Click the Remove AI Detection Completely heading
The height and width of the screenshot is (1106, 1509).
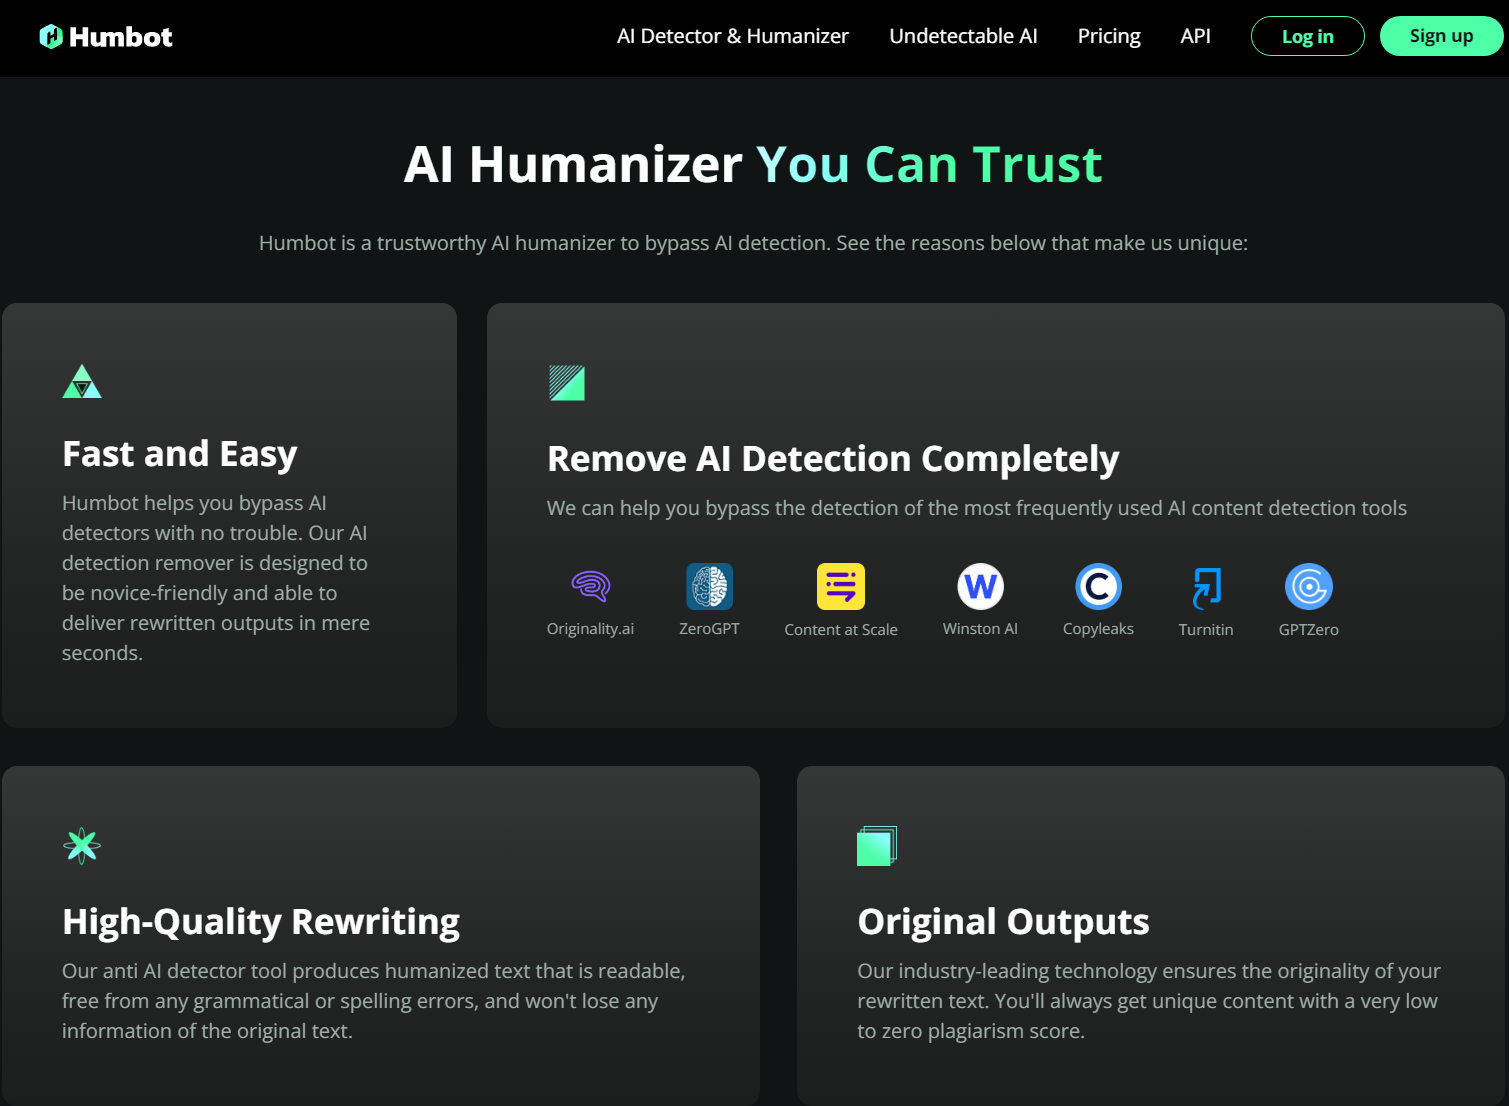(833, 459)
